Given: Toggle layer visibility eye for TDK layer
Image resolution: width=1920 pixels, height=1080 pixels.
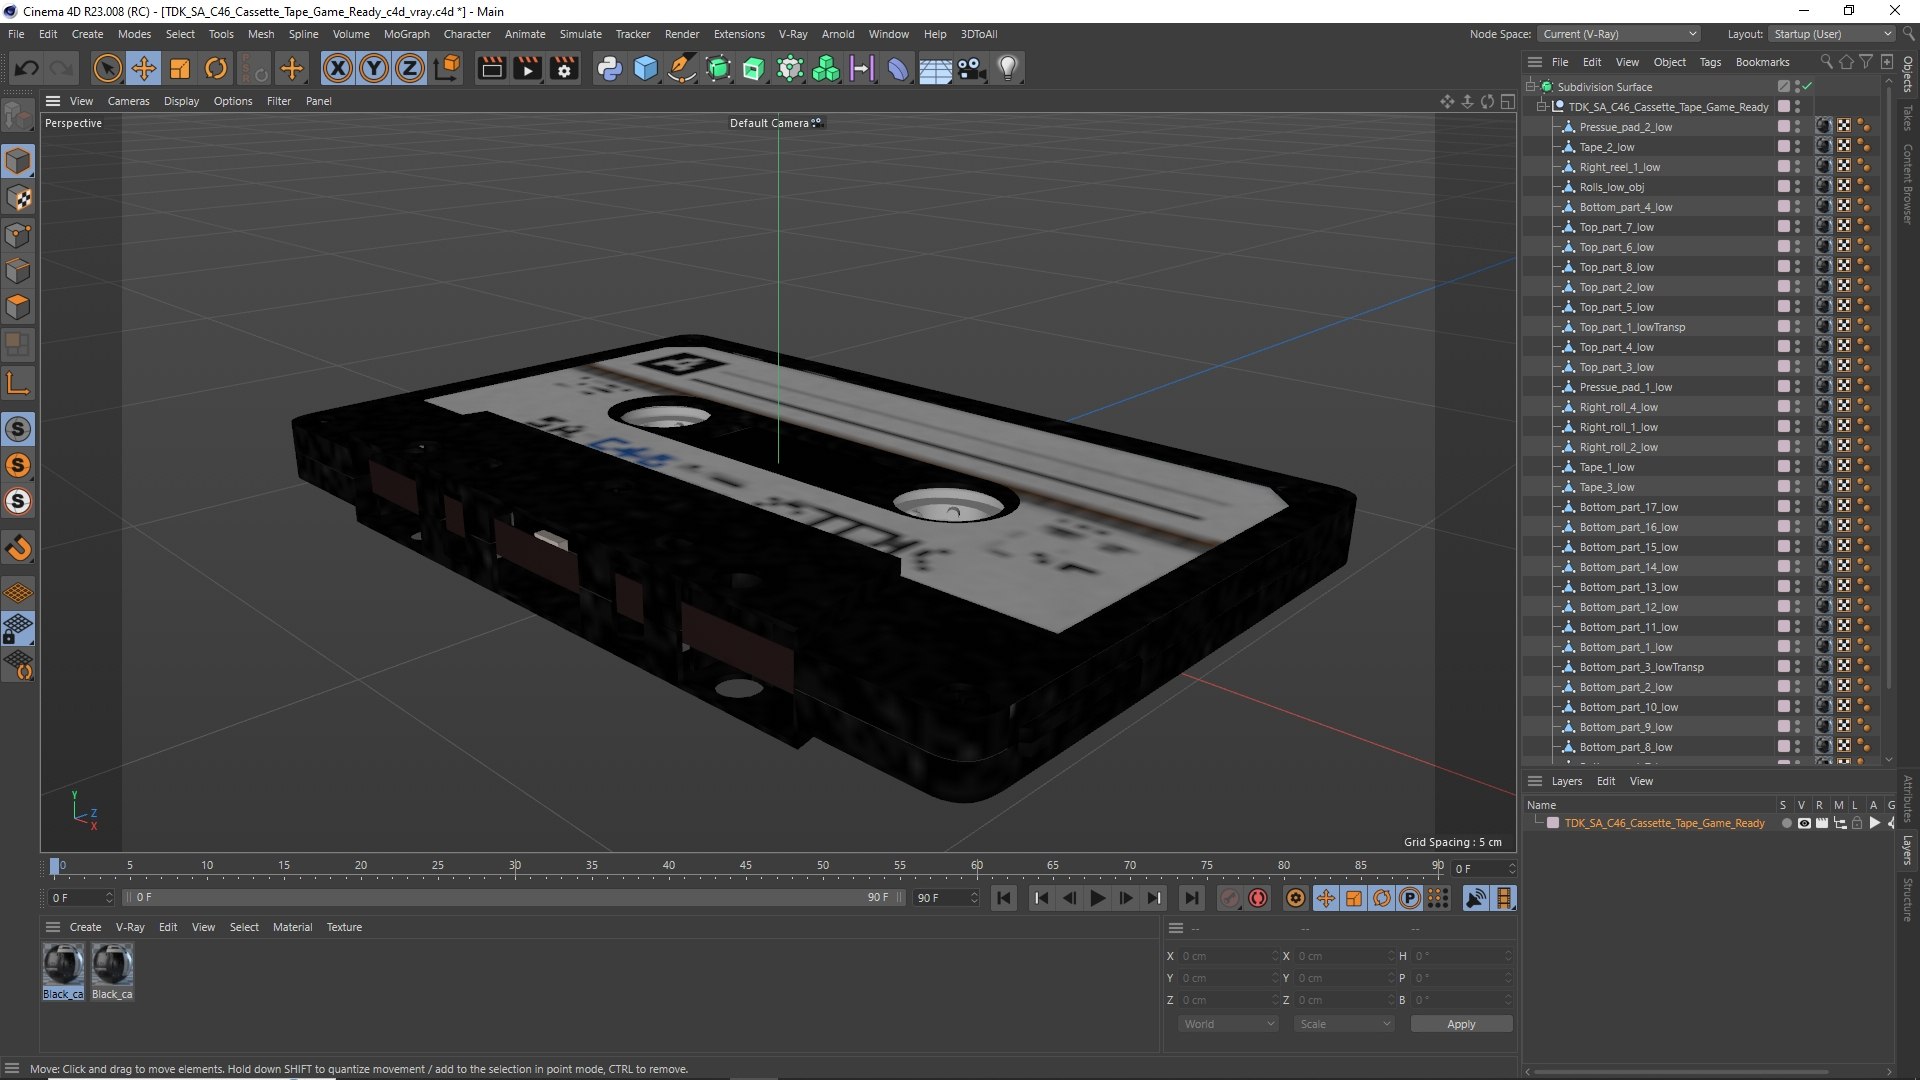Looking at the screenshot, I should click(1803, 823).
